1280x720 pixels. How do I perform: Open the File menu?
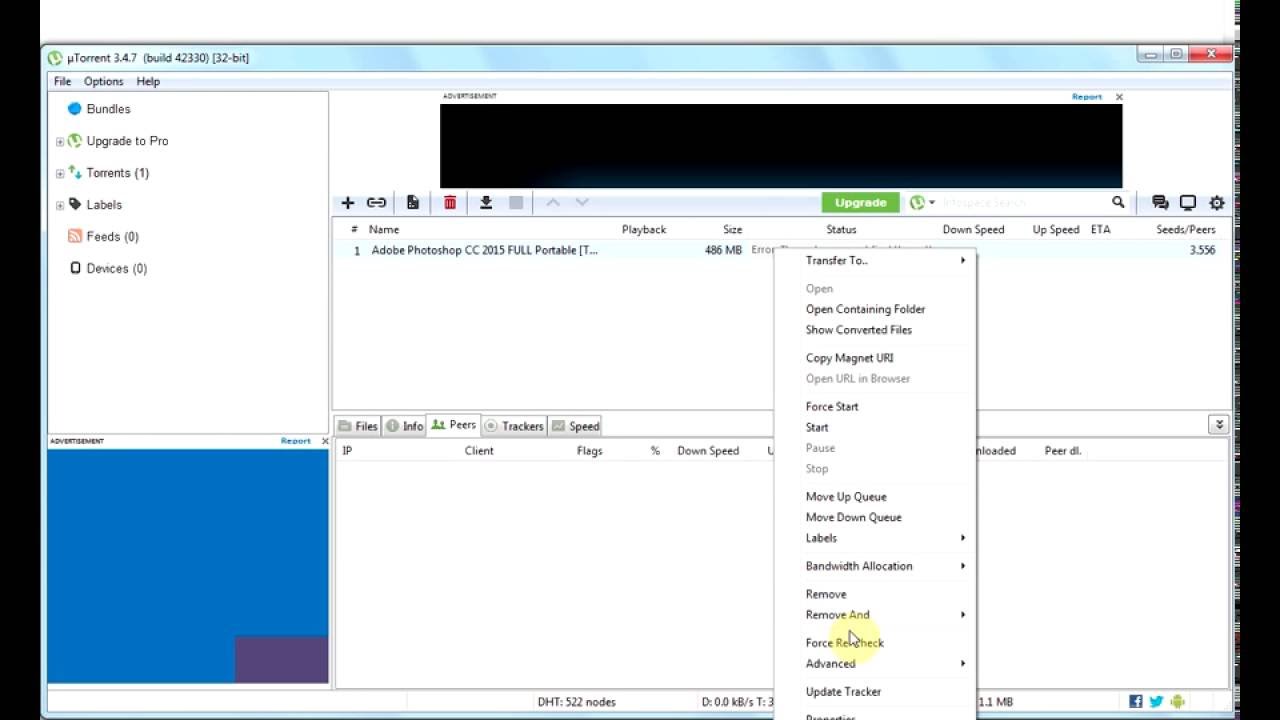pyautogui.click(x=62, y=81)
